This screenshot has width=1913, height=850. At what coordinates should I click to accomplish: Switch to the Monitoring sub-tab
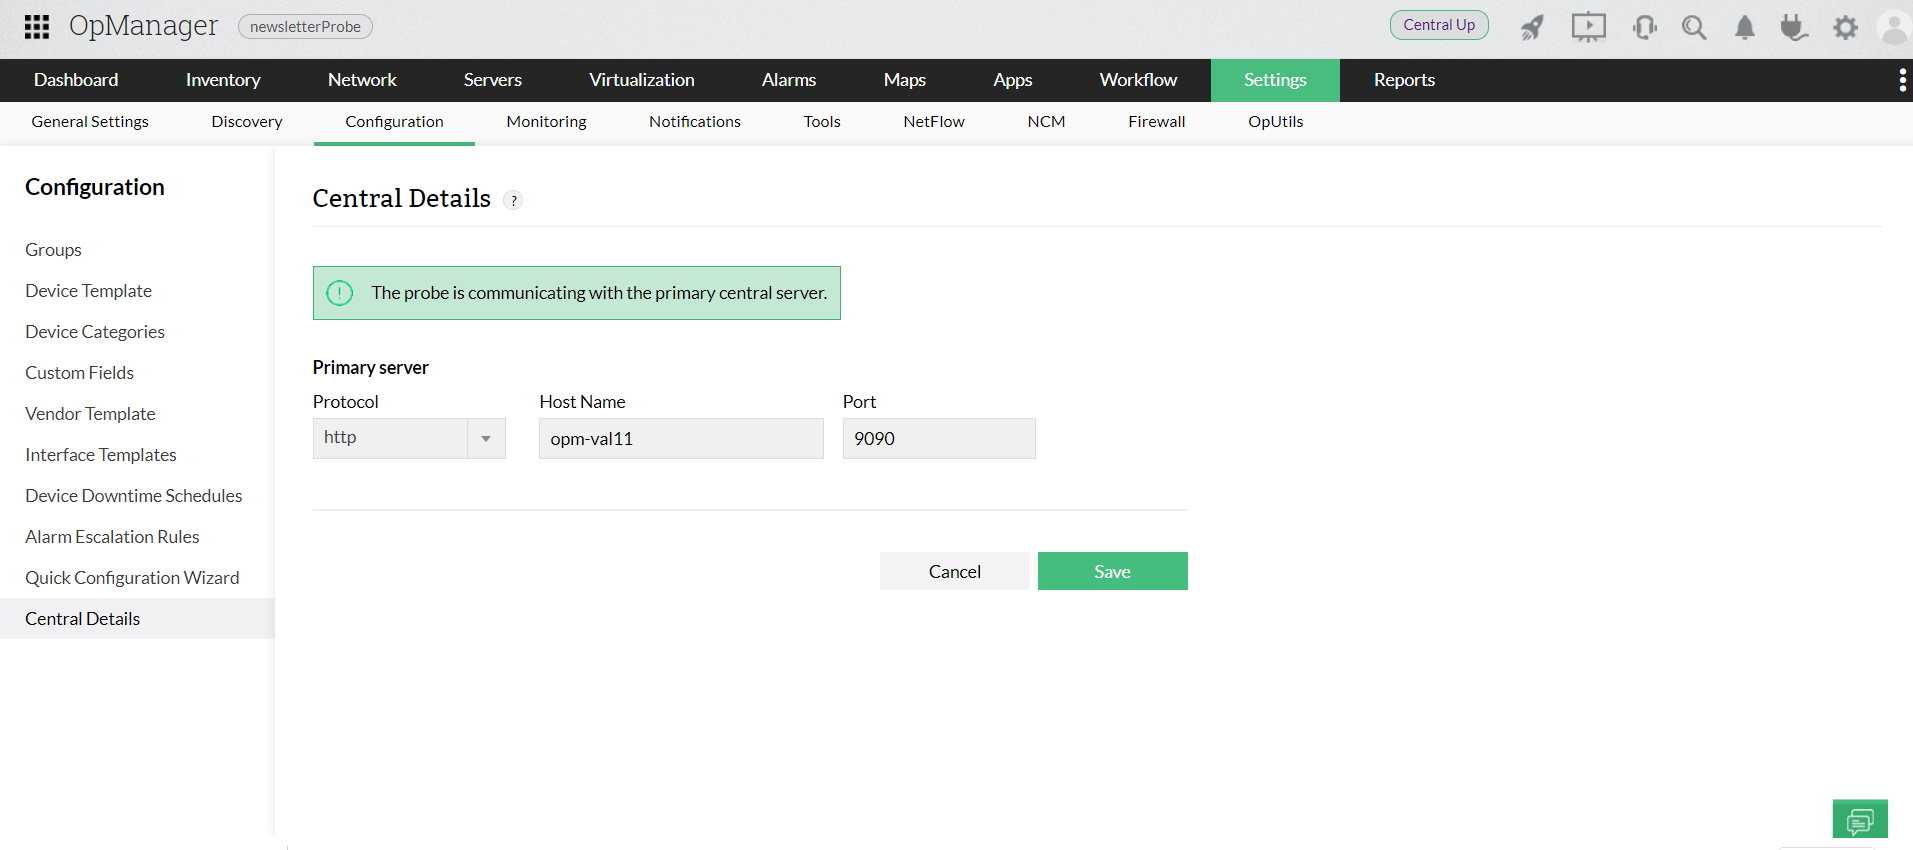546,122
